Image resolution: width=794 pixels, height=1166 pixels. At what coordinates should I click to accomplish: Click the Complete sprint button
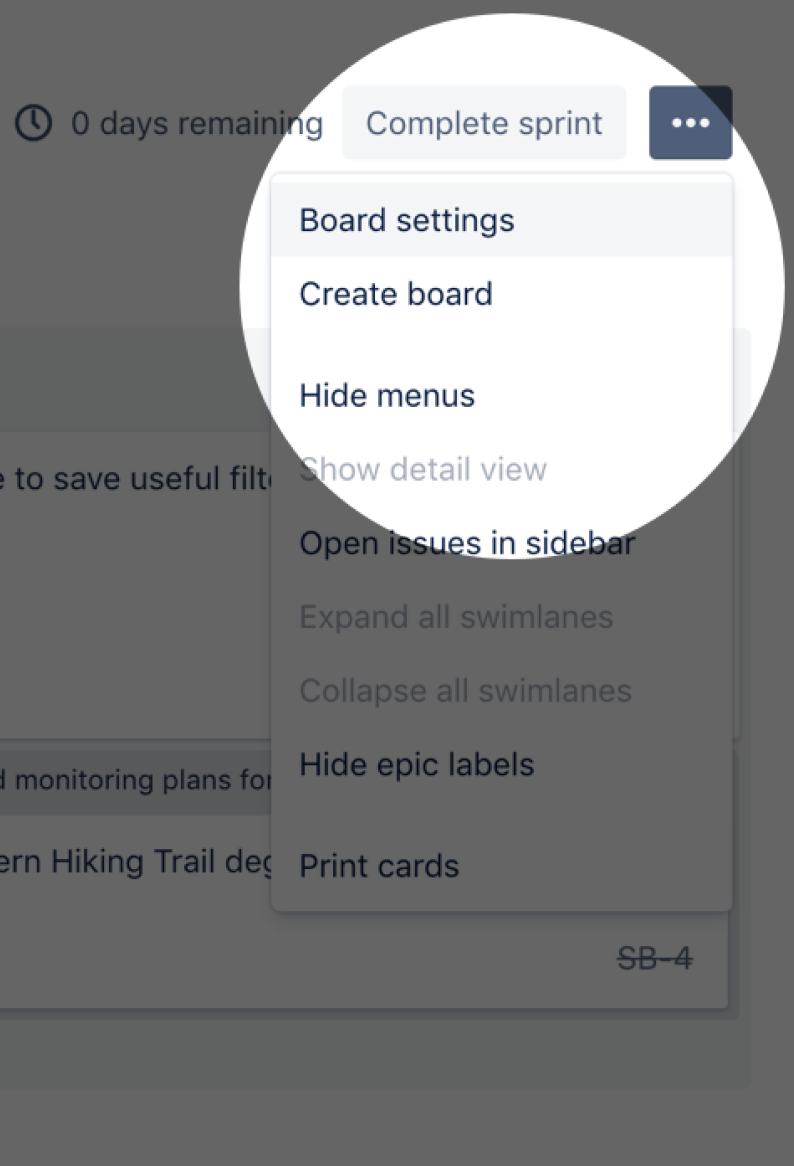[484, 122]
